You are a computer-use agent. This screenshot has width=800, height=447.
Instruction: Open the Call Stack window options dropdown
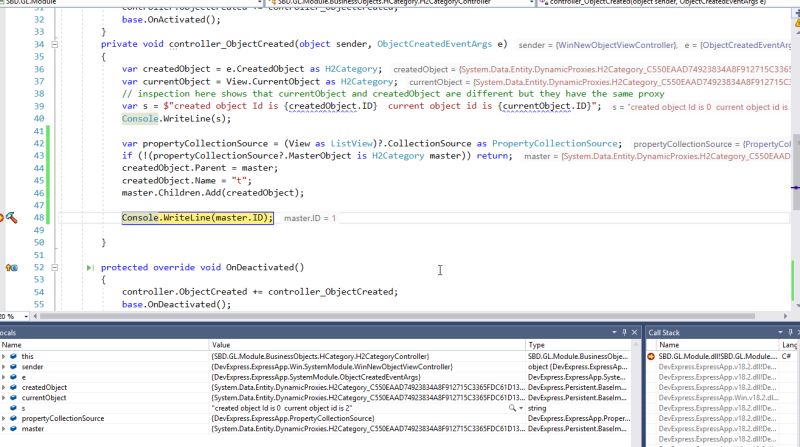[x=781, y=332]
